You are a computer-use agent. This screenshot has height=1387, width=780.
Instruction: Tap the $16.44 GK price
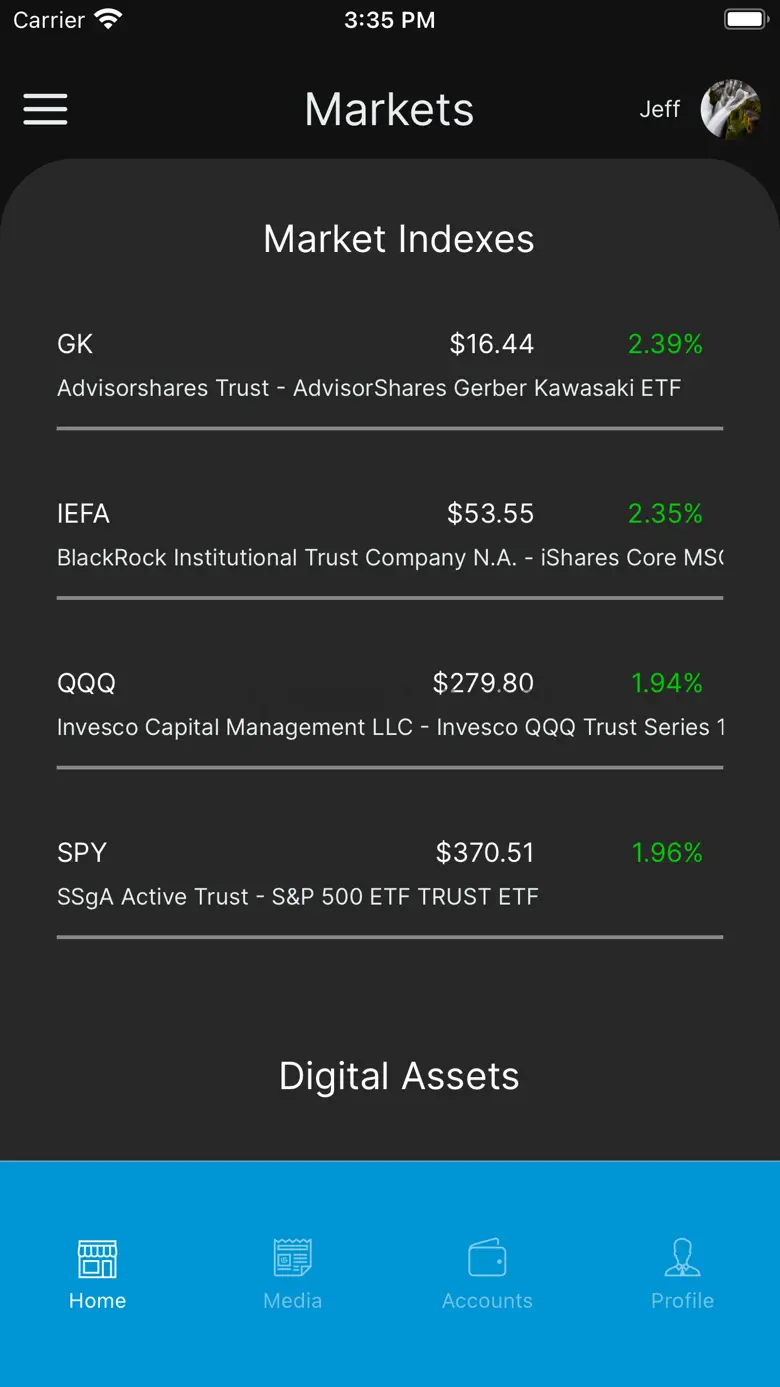coord(491,344)
